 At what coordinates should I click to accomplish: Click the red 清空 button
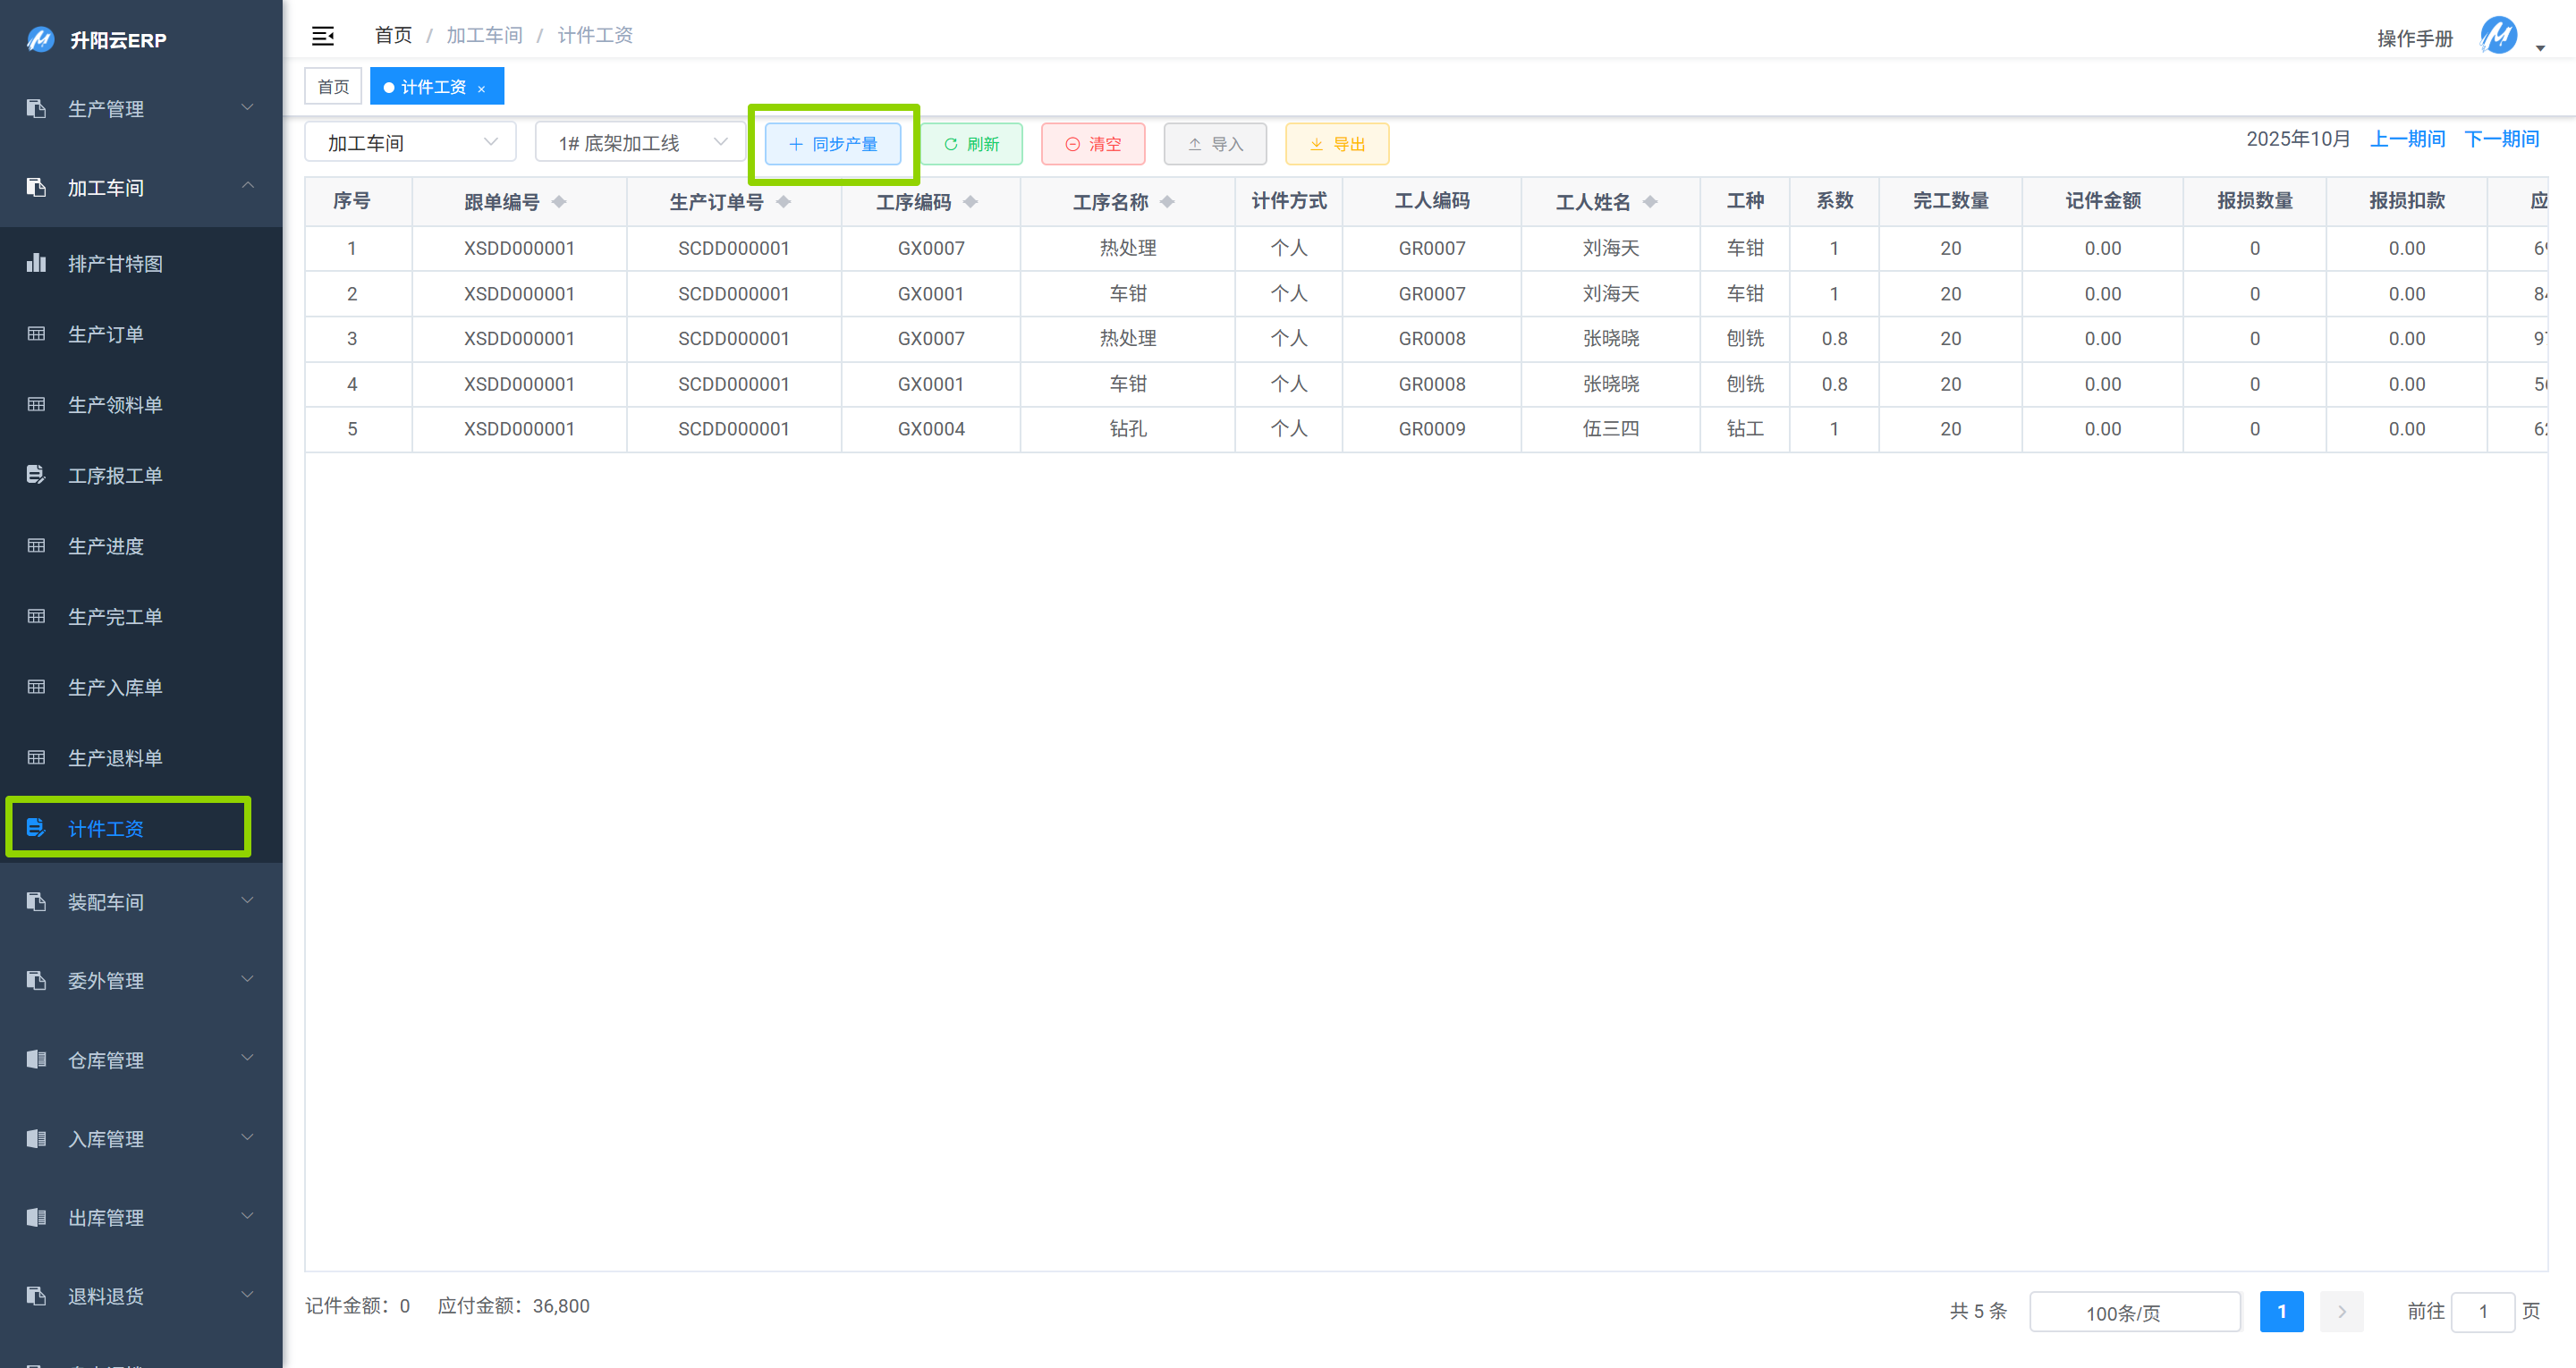1092,144
